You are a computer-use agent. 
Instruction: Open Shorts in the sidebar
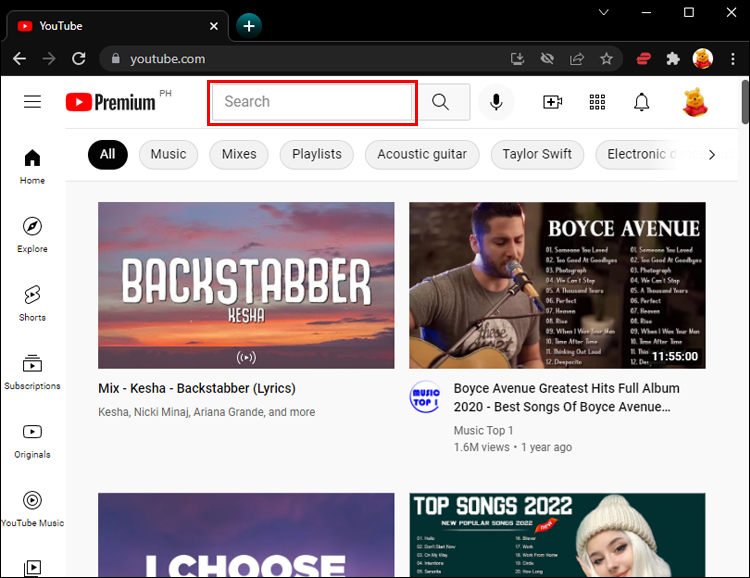(x=33, y=303)
